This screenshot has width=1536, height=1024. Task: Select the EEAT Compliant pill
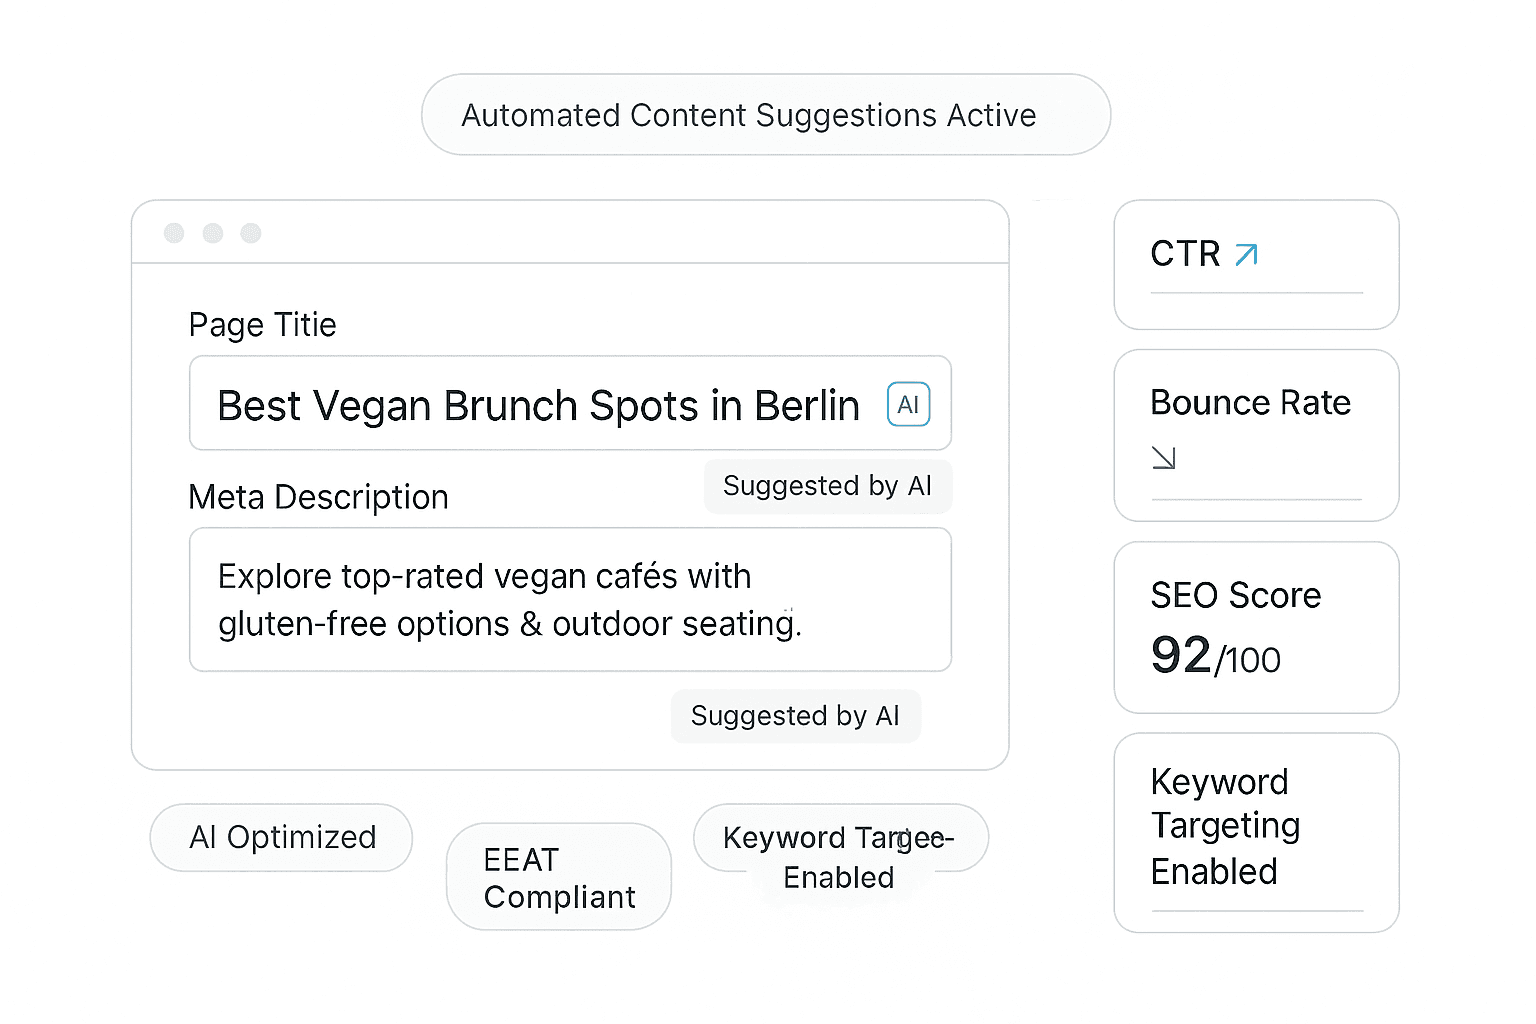(558, 877)
